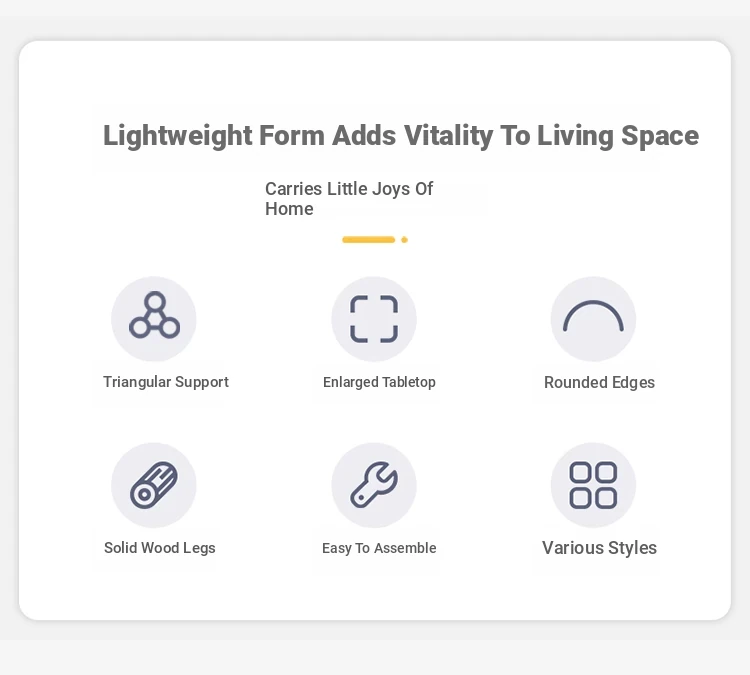
Task: Select the Rounded Edges text label
Action: (599, 382)
